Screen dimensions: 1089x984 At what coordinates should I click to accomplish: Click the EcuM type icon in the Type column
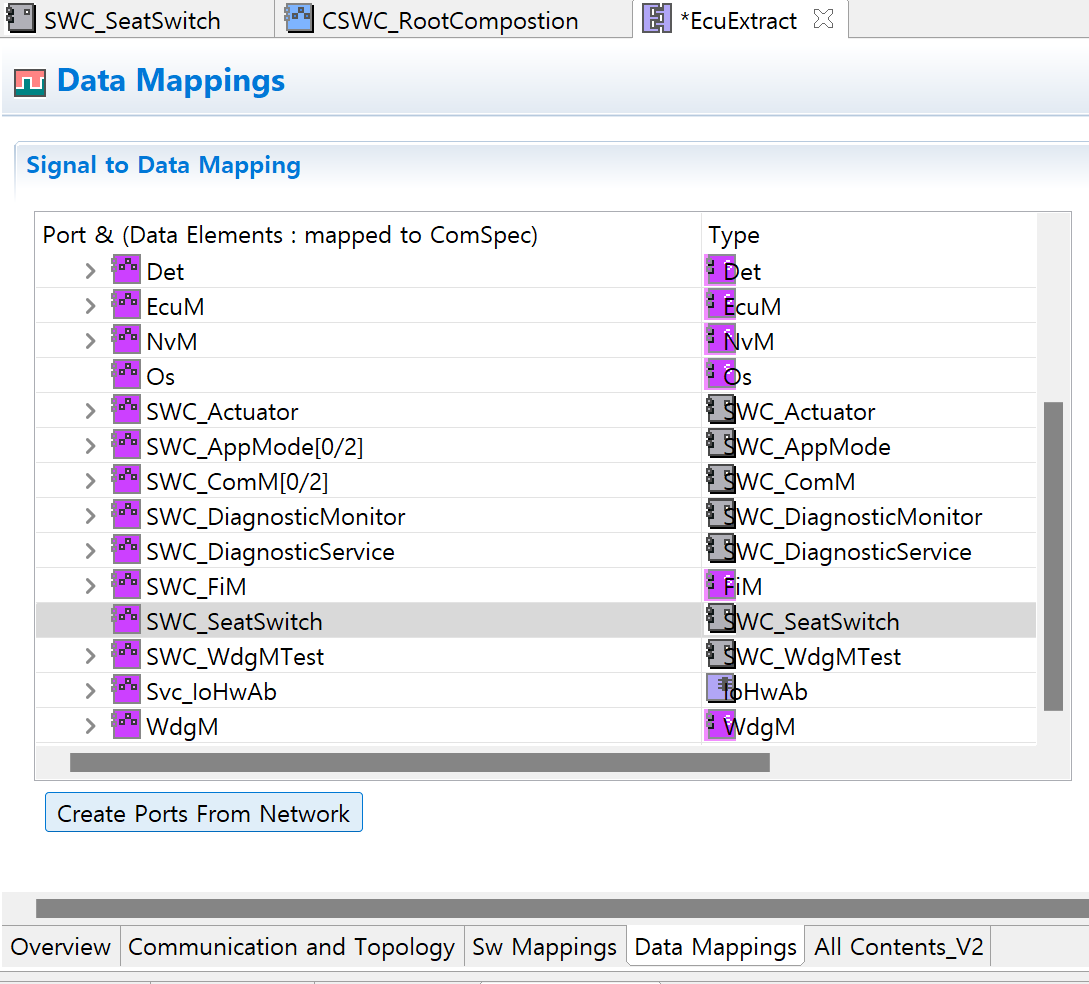pos(720,305)
